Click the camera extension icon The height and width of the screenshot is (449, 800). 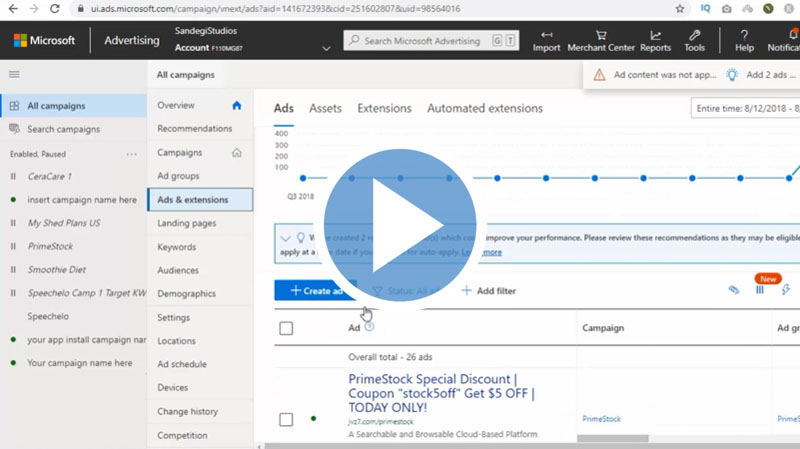click(x=727, y=9)
